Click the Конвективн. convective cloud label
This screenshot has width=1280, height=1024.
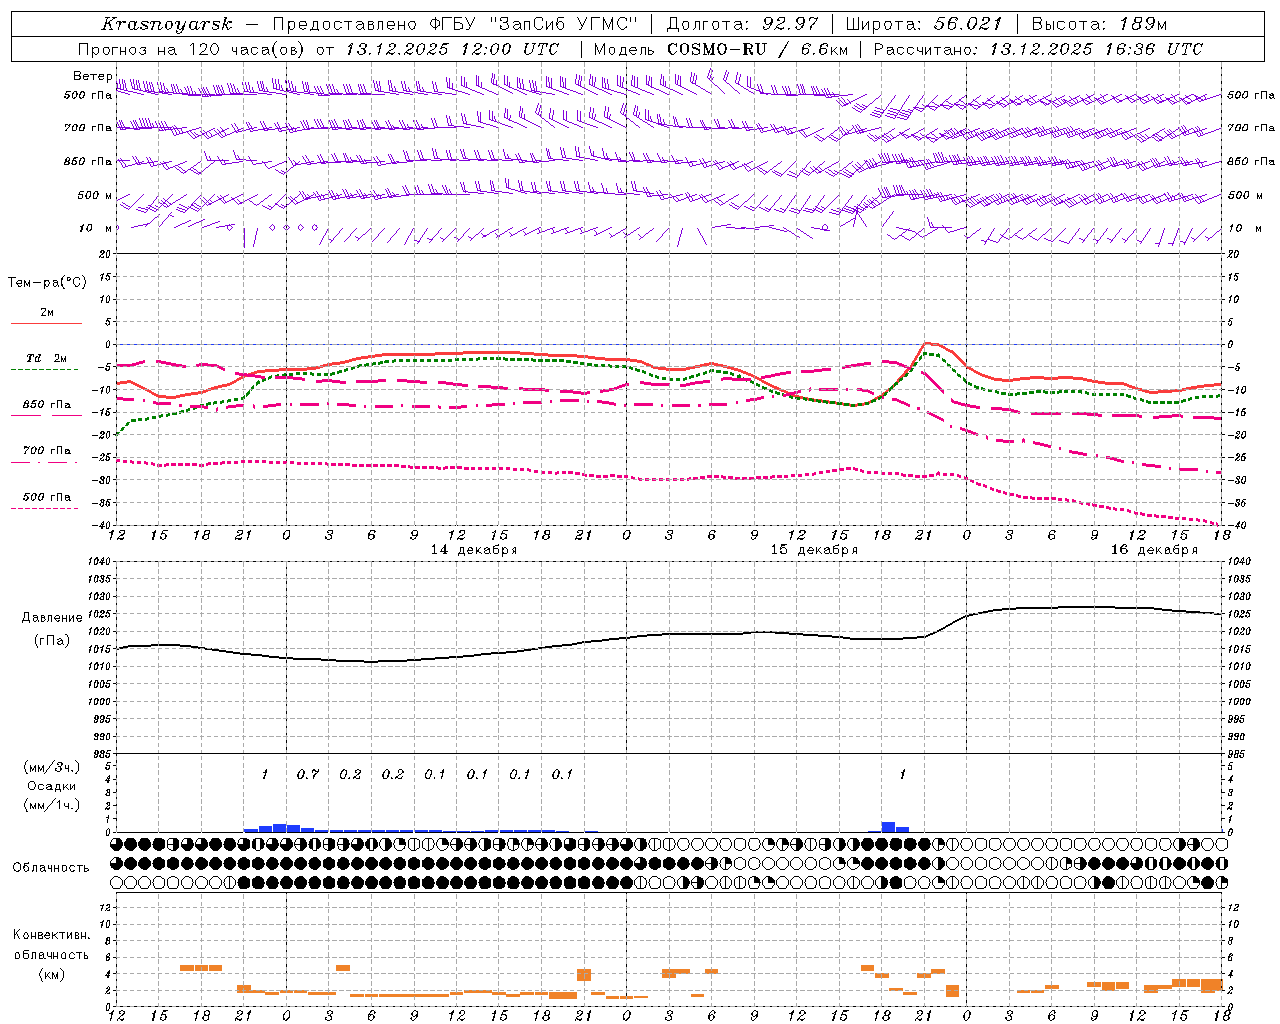coord(51,935)
